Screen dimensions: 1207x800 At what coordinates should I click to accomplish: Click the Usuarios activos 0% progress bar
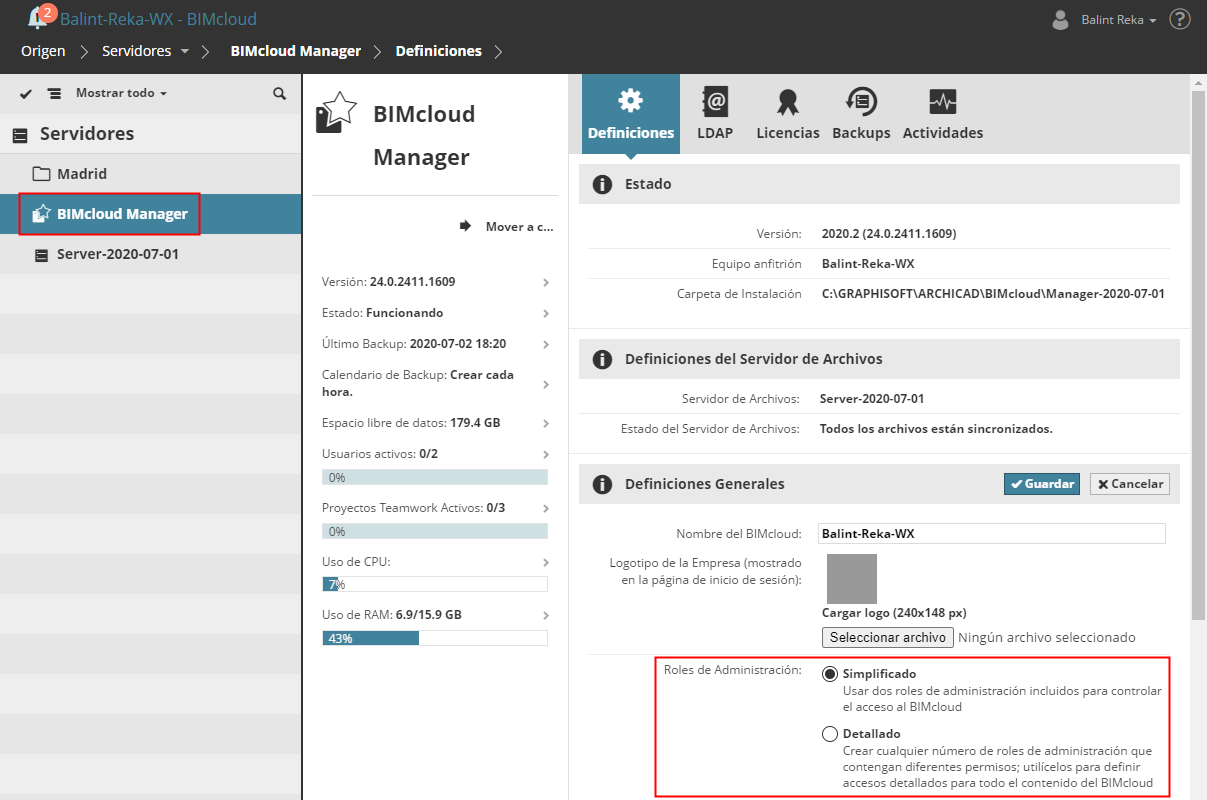pyautogui.click(x=435, y=477)
